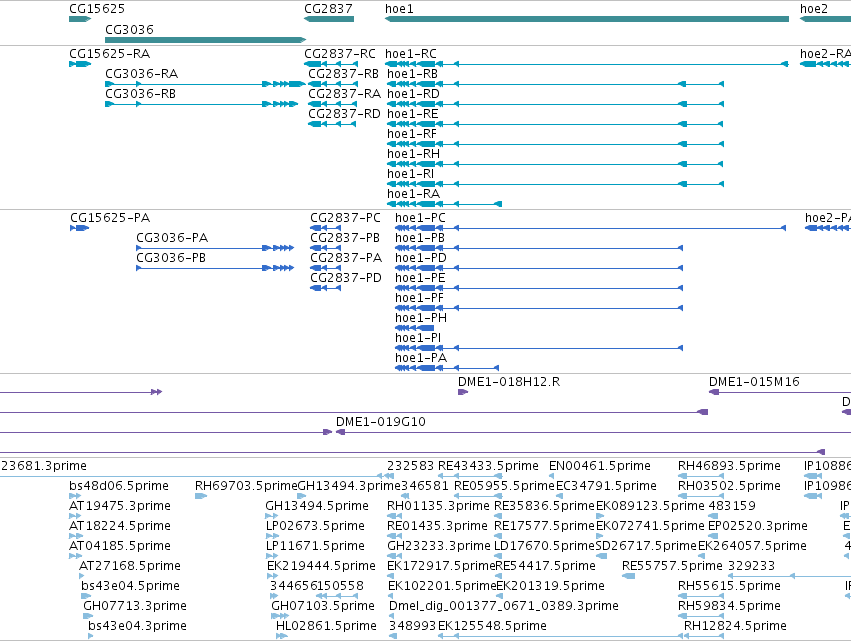Click the RH12824.5prime EST label
851x641 pixels.
point(735,626)
